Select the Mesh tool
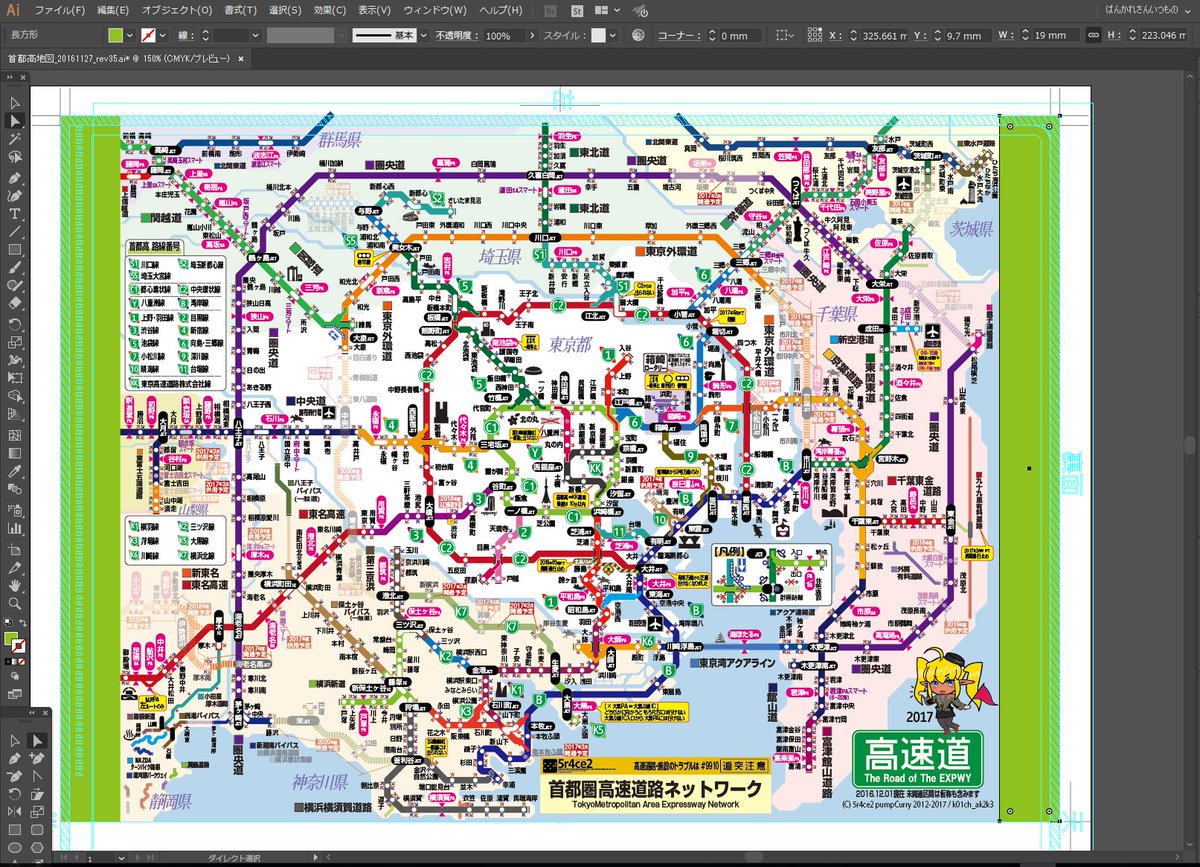This screenshot has width=1200, height=867. (x=15, y=433)
